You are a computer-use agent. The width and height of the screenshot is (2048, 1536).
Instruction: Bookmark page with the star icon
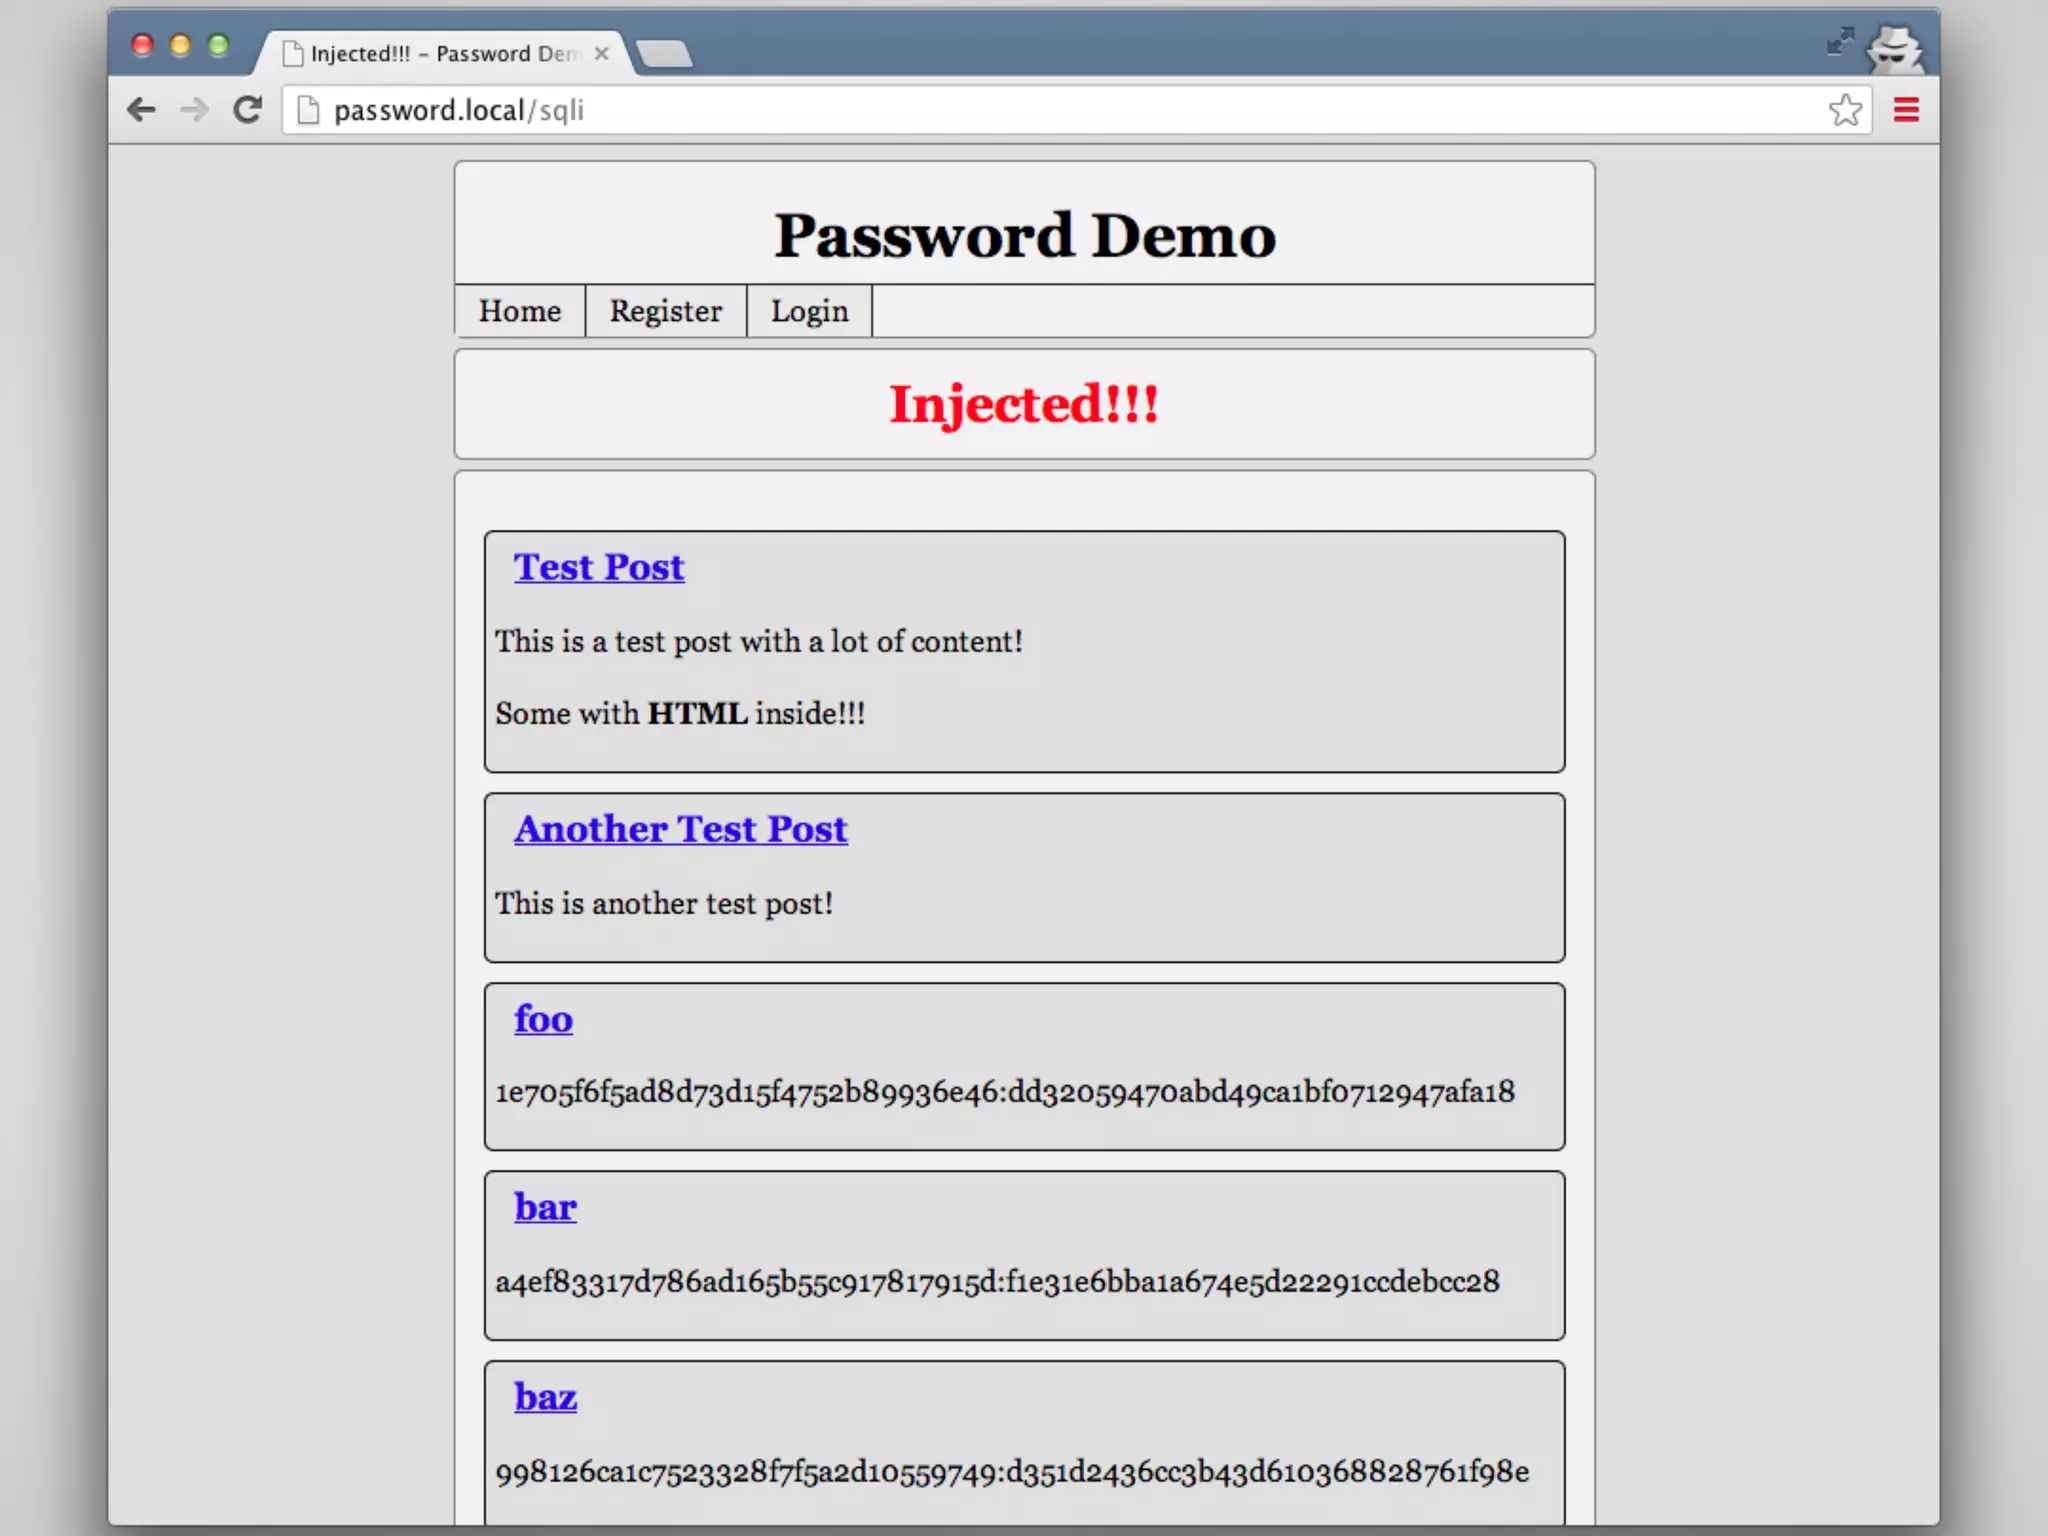click(1845, 110)
